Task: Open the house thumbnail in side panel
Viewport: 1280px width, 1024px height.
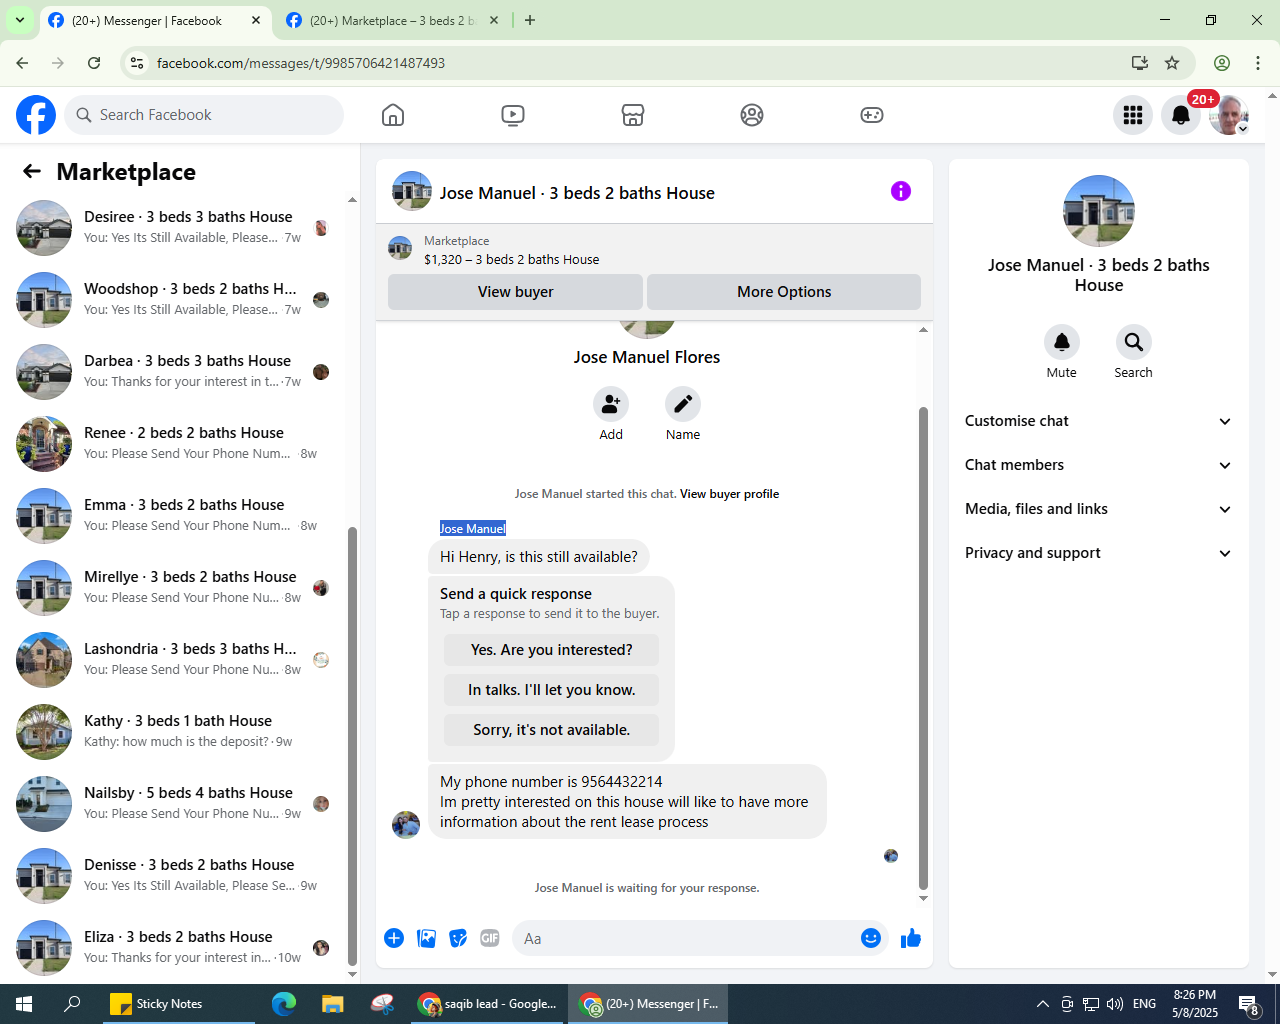Action: (x=1099, y=211)
